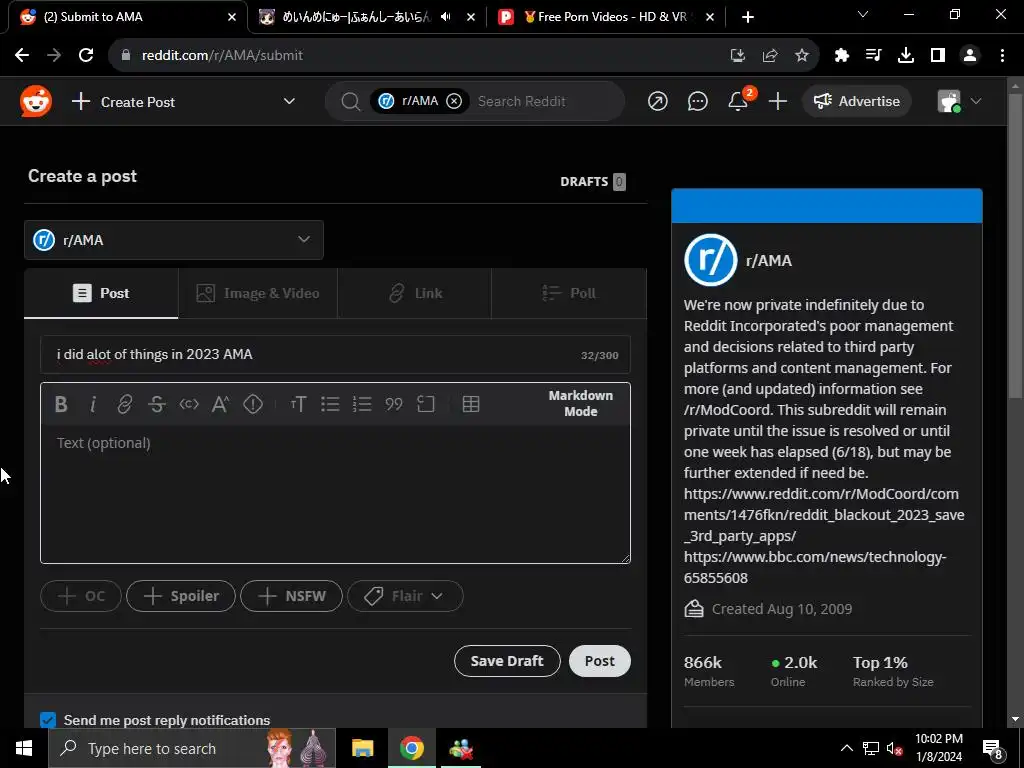Show hidden system tray icons
Screen dimensions: 1024x768
846,748
